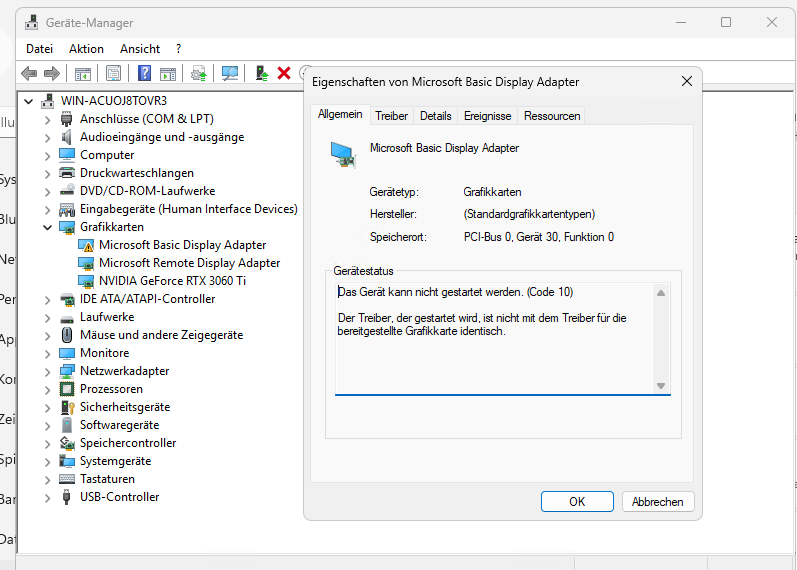Click the 'PCI-Bus 0, Gerät 30, Funktion 0' value
The image size is (797, 570).
539,237
